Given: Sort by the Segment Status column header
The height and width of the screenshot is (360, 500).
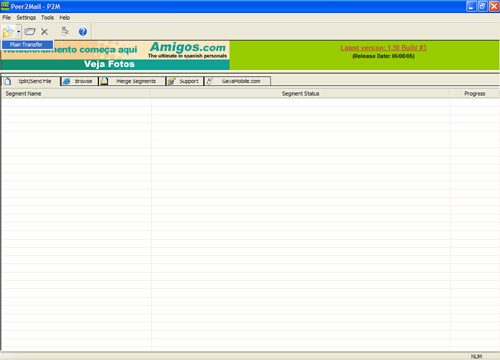Looking at the screenshot, I should [x=300, y=94].
